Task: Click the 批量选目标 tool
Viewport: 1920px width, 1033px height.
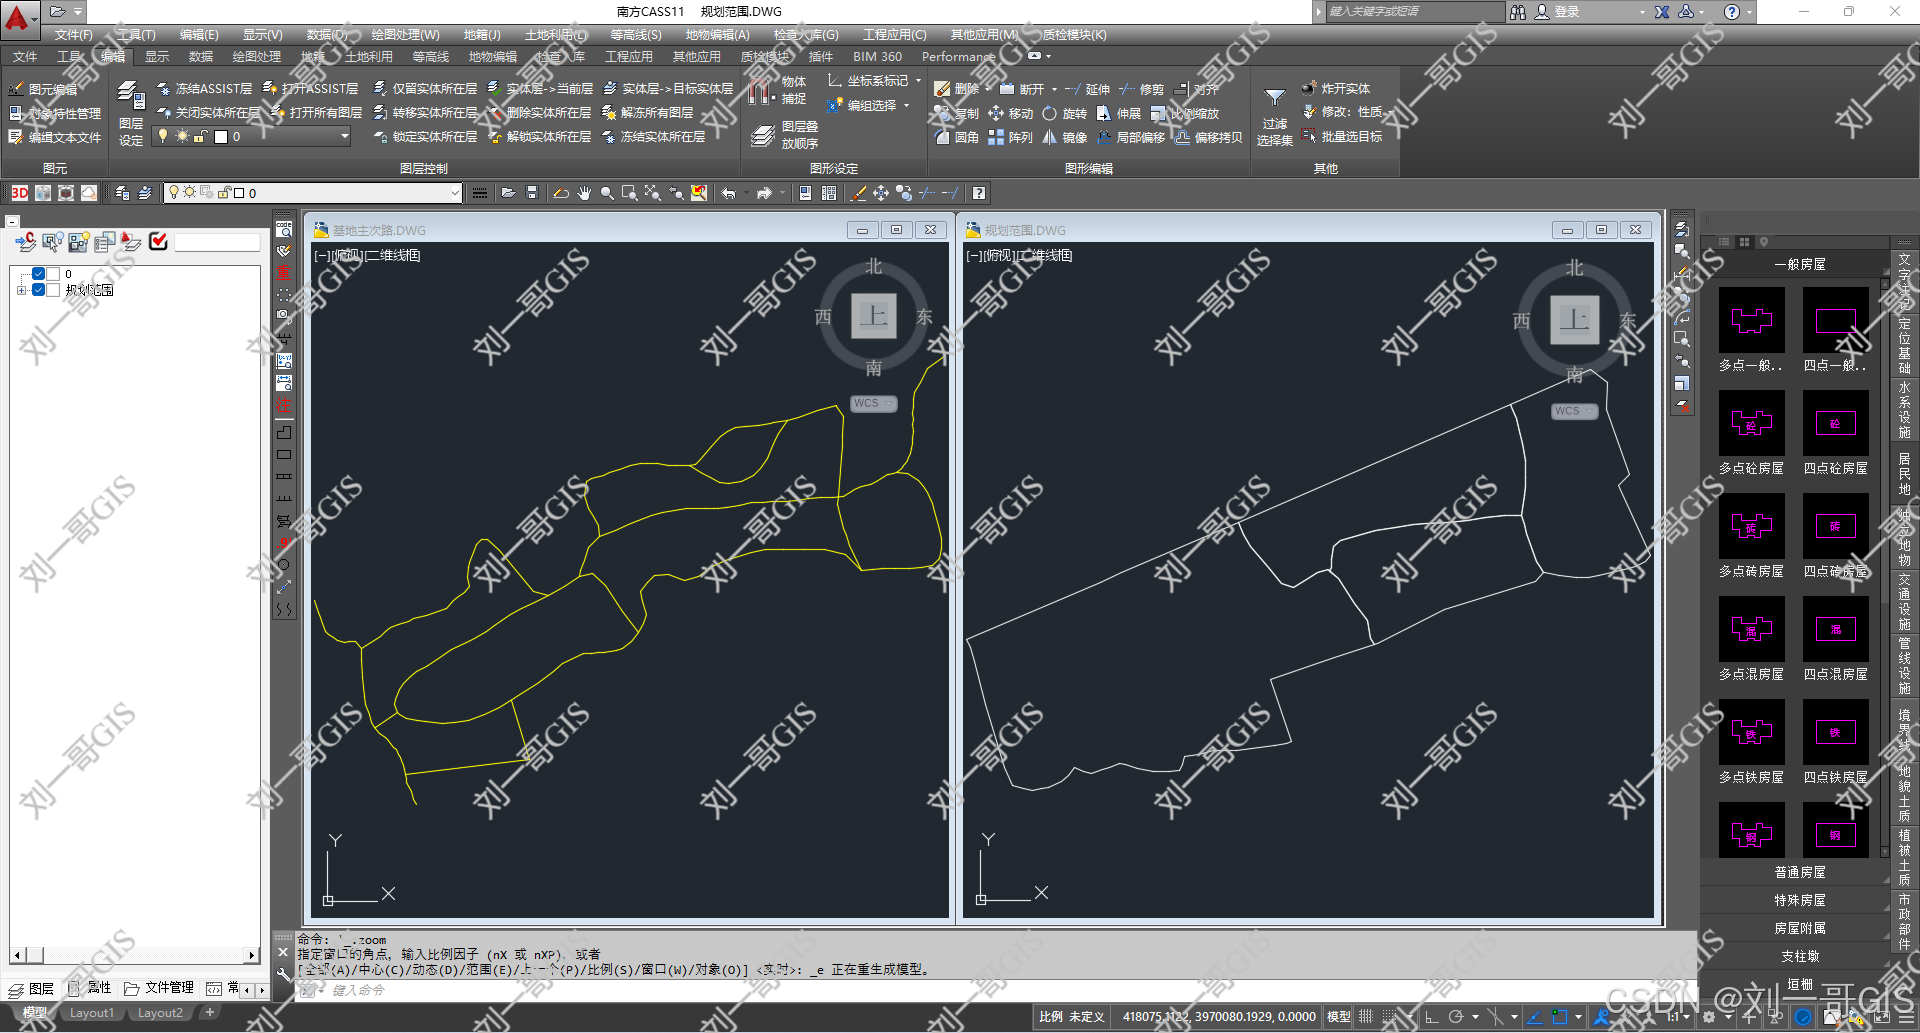Action: pyautogui.click(x=1342, y=137)
